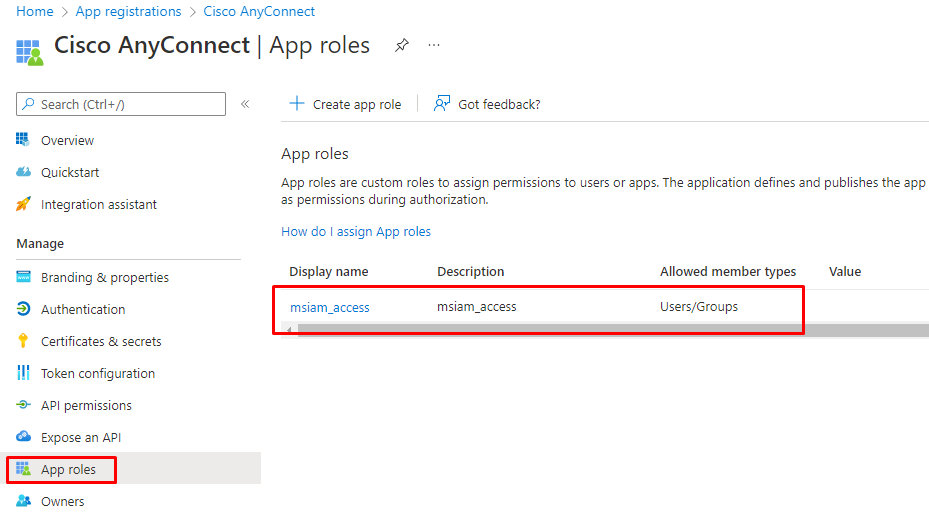Click the Certificates & secrets key icon
Image resolution: width=929 pixels, height=516 pixels.
[24, 342]
